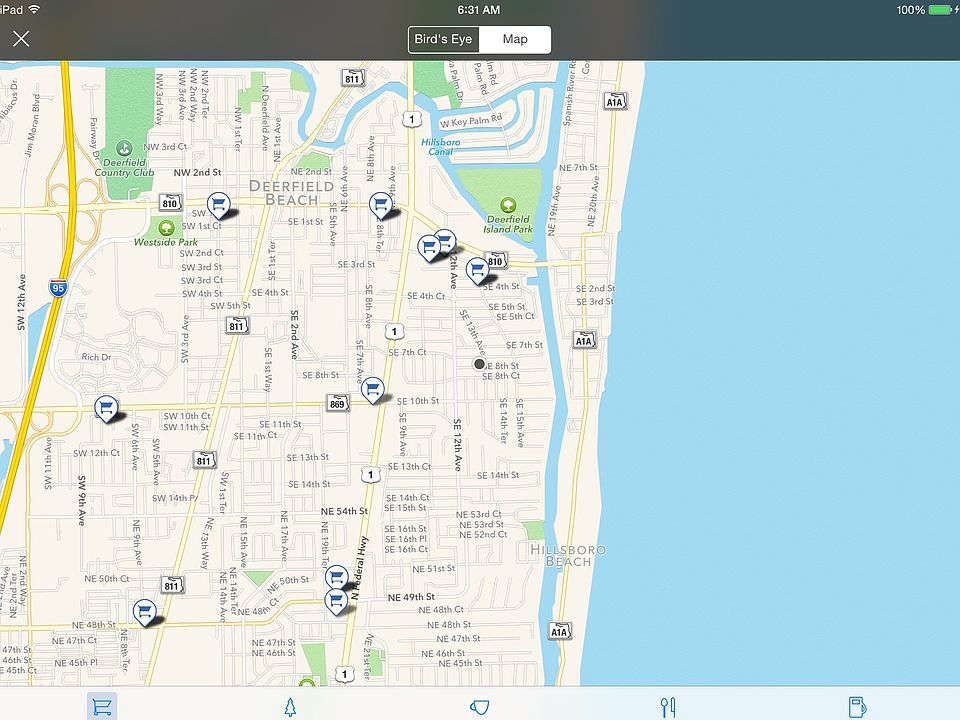The height and width of the screenshot is (720, 960).
Task: Tap the Westside Park label
Action: (165, 242)
